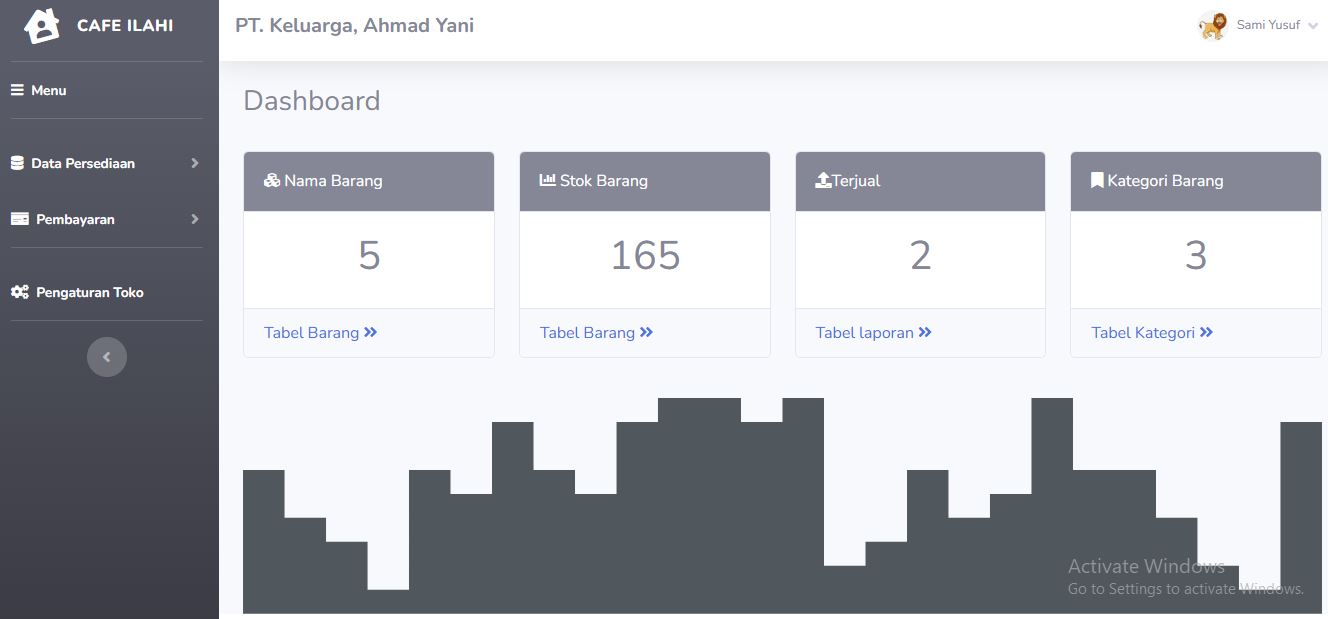This screenshot has width=1328, height=619.
Task: Click the Pembayaran credit card icon
Action: click(x=19, y=219)
